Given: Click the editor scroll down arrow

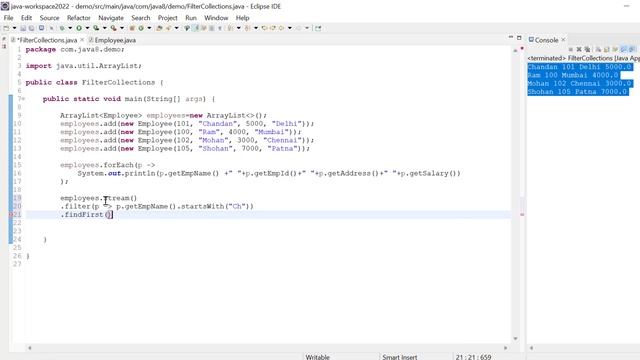Looking at the screenshot, I should [515, 338].
